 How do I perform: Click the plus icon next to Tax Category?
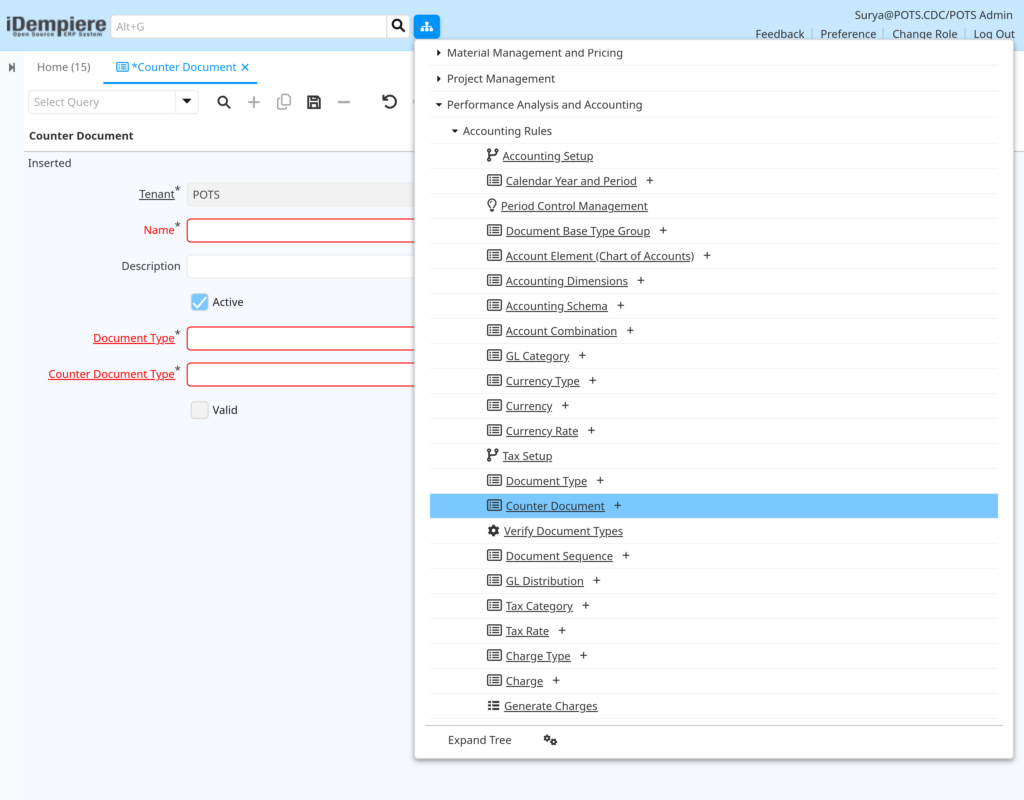point(586,606)
